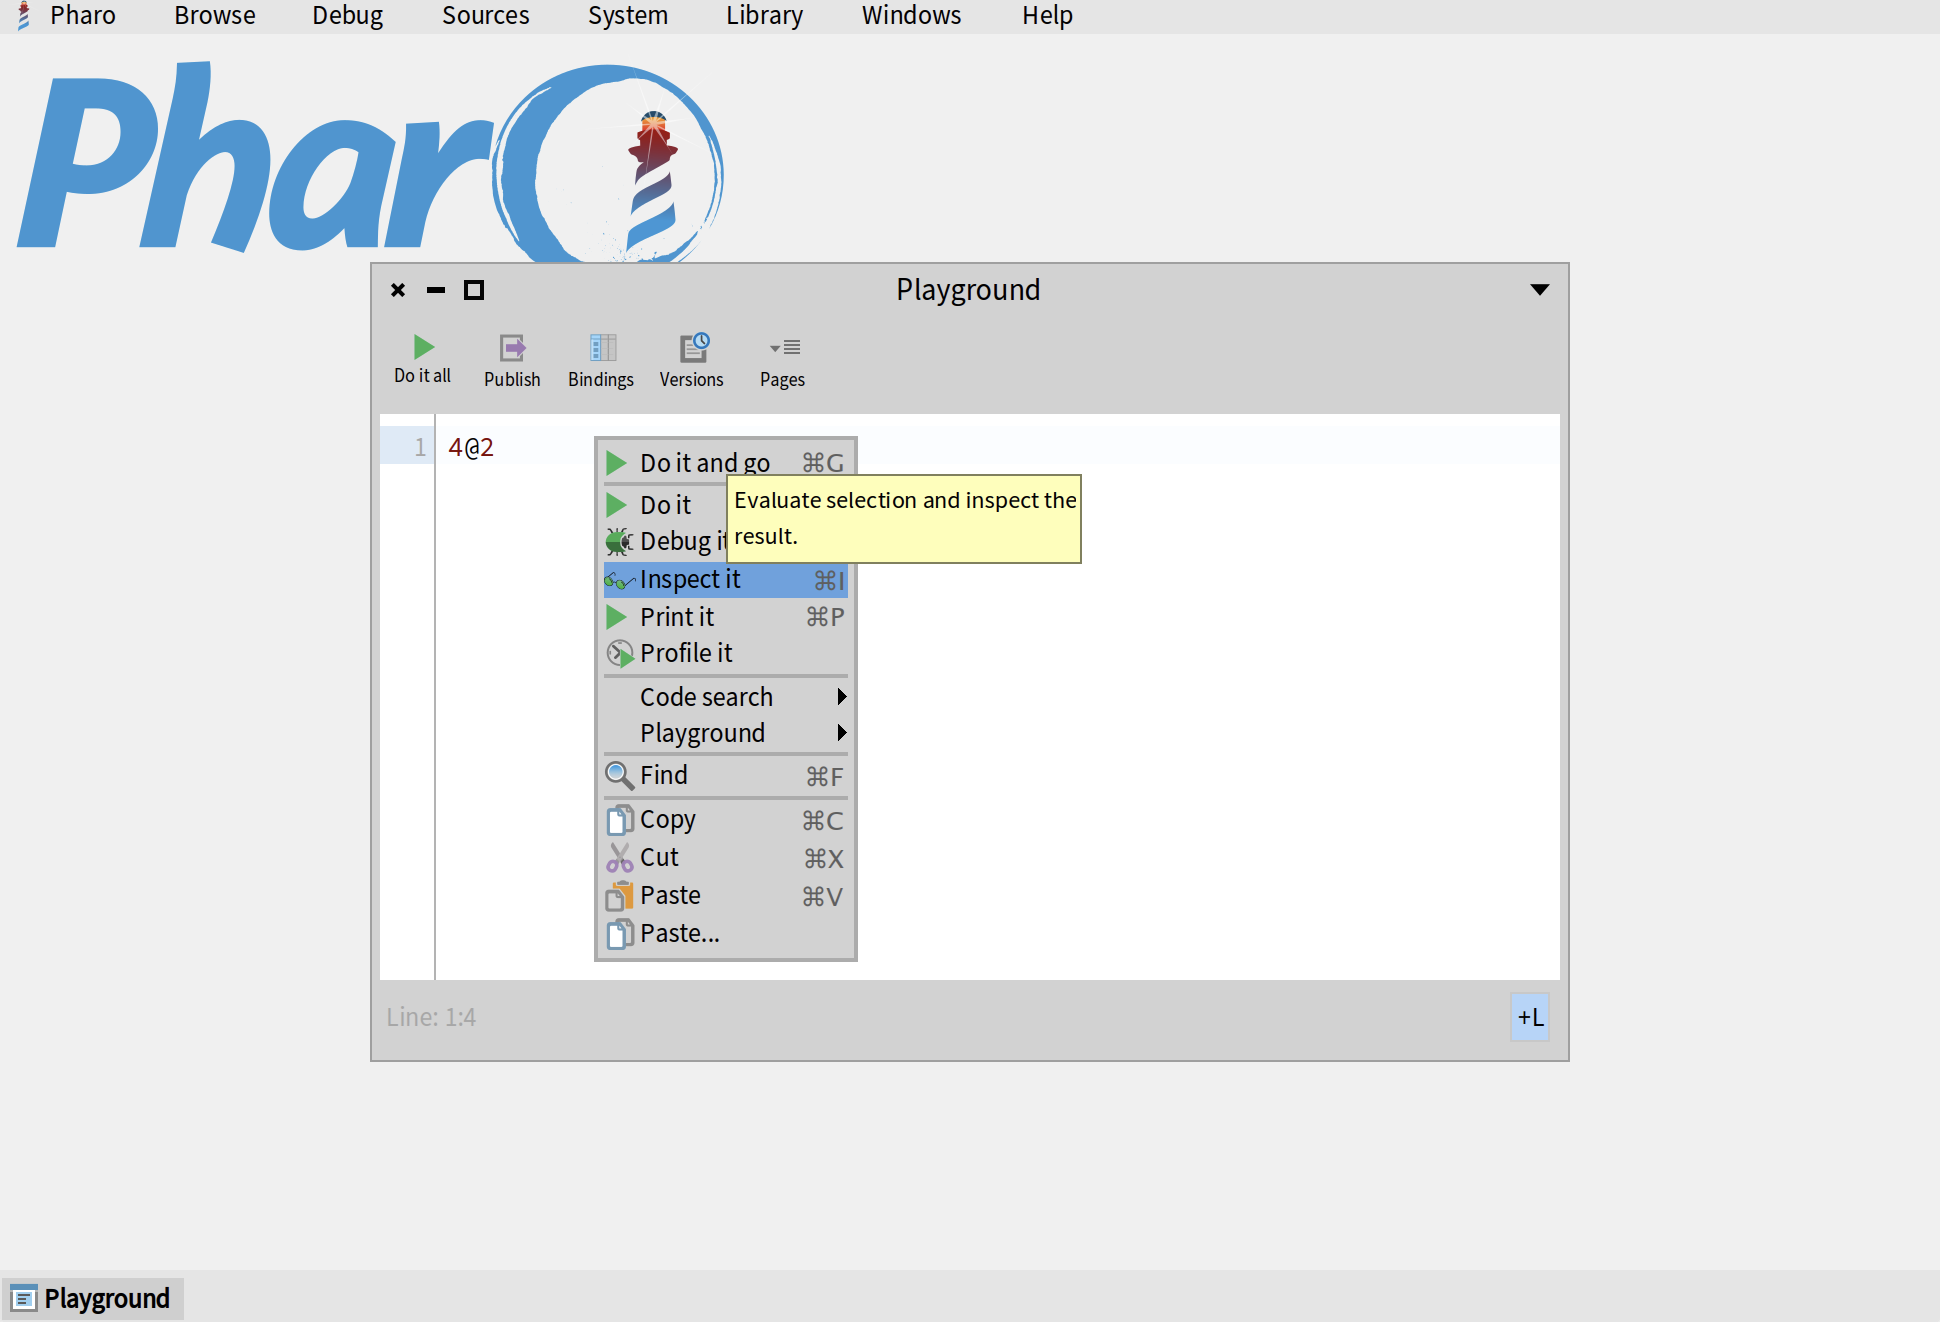Click the 4@2 code line
Image resolution: width=1940 pixels, height=1322 pixels.
pyautogui.click(x=471, y=447)
